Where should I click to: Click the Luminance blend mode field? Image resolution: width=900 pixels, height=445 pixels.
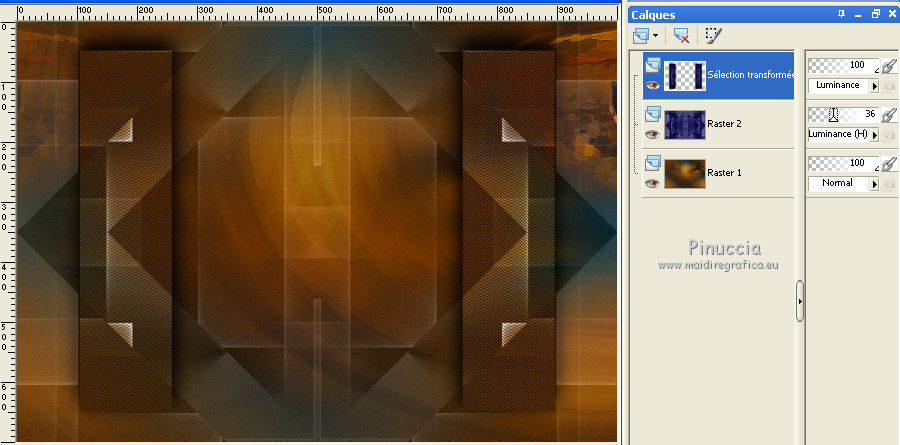(x=839, y=86)
